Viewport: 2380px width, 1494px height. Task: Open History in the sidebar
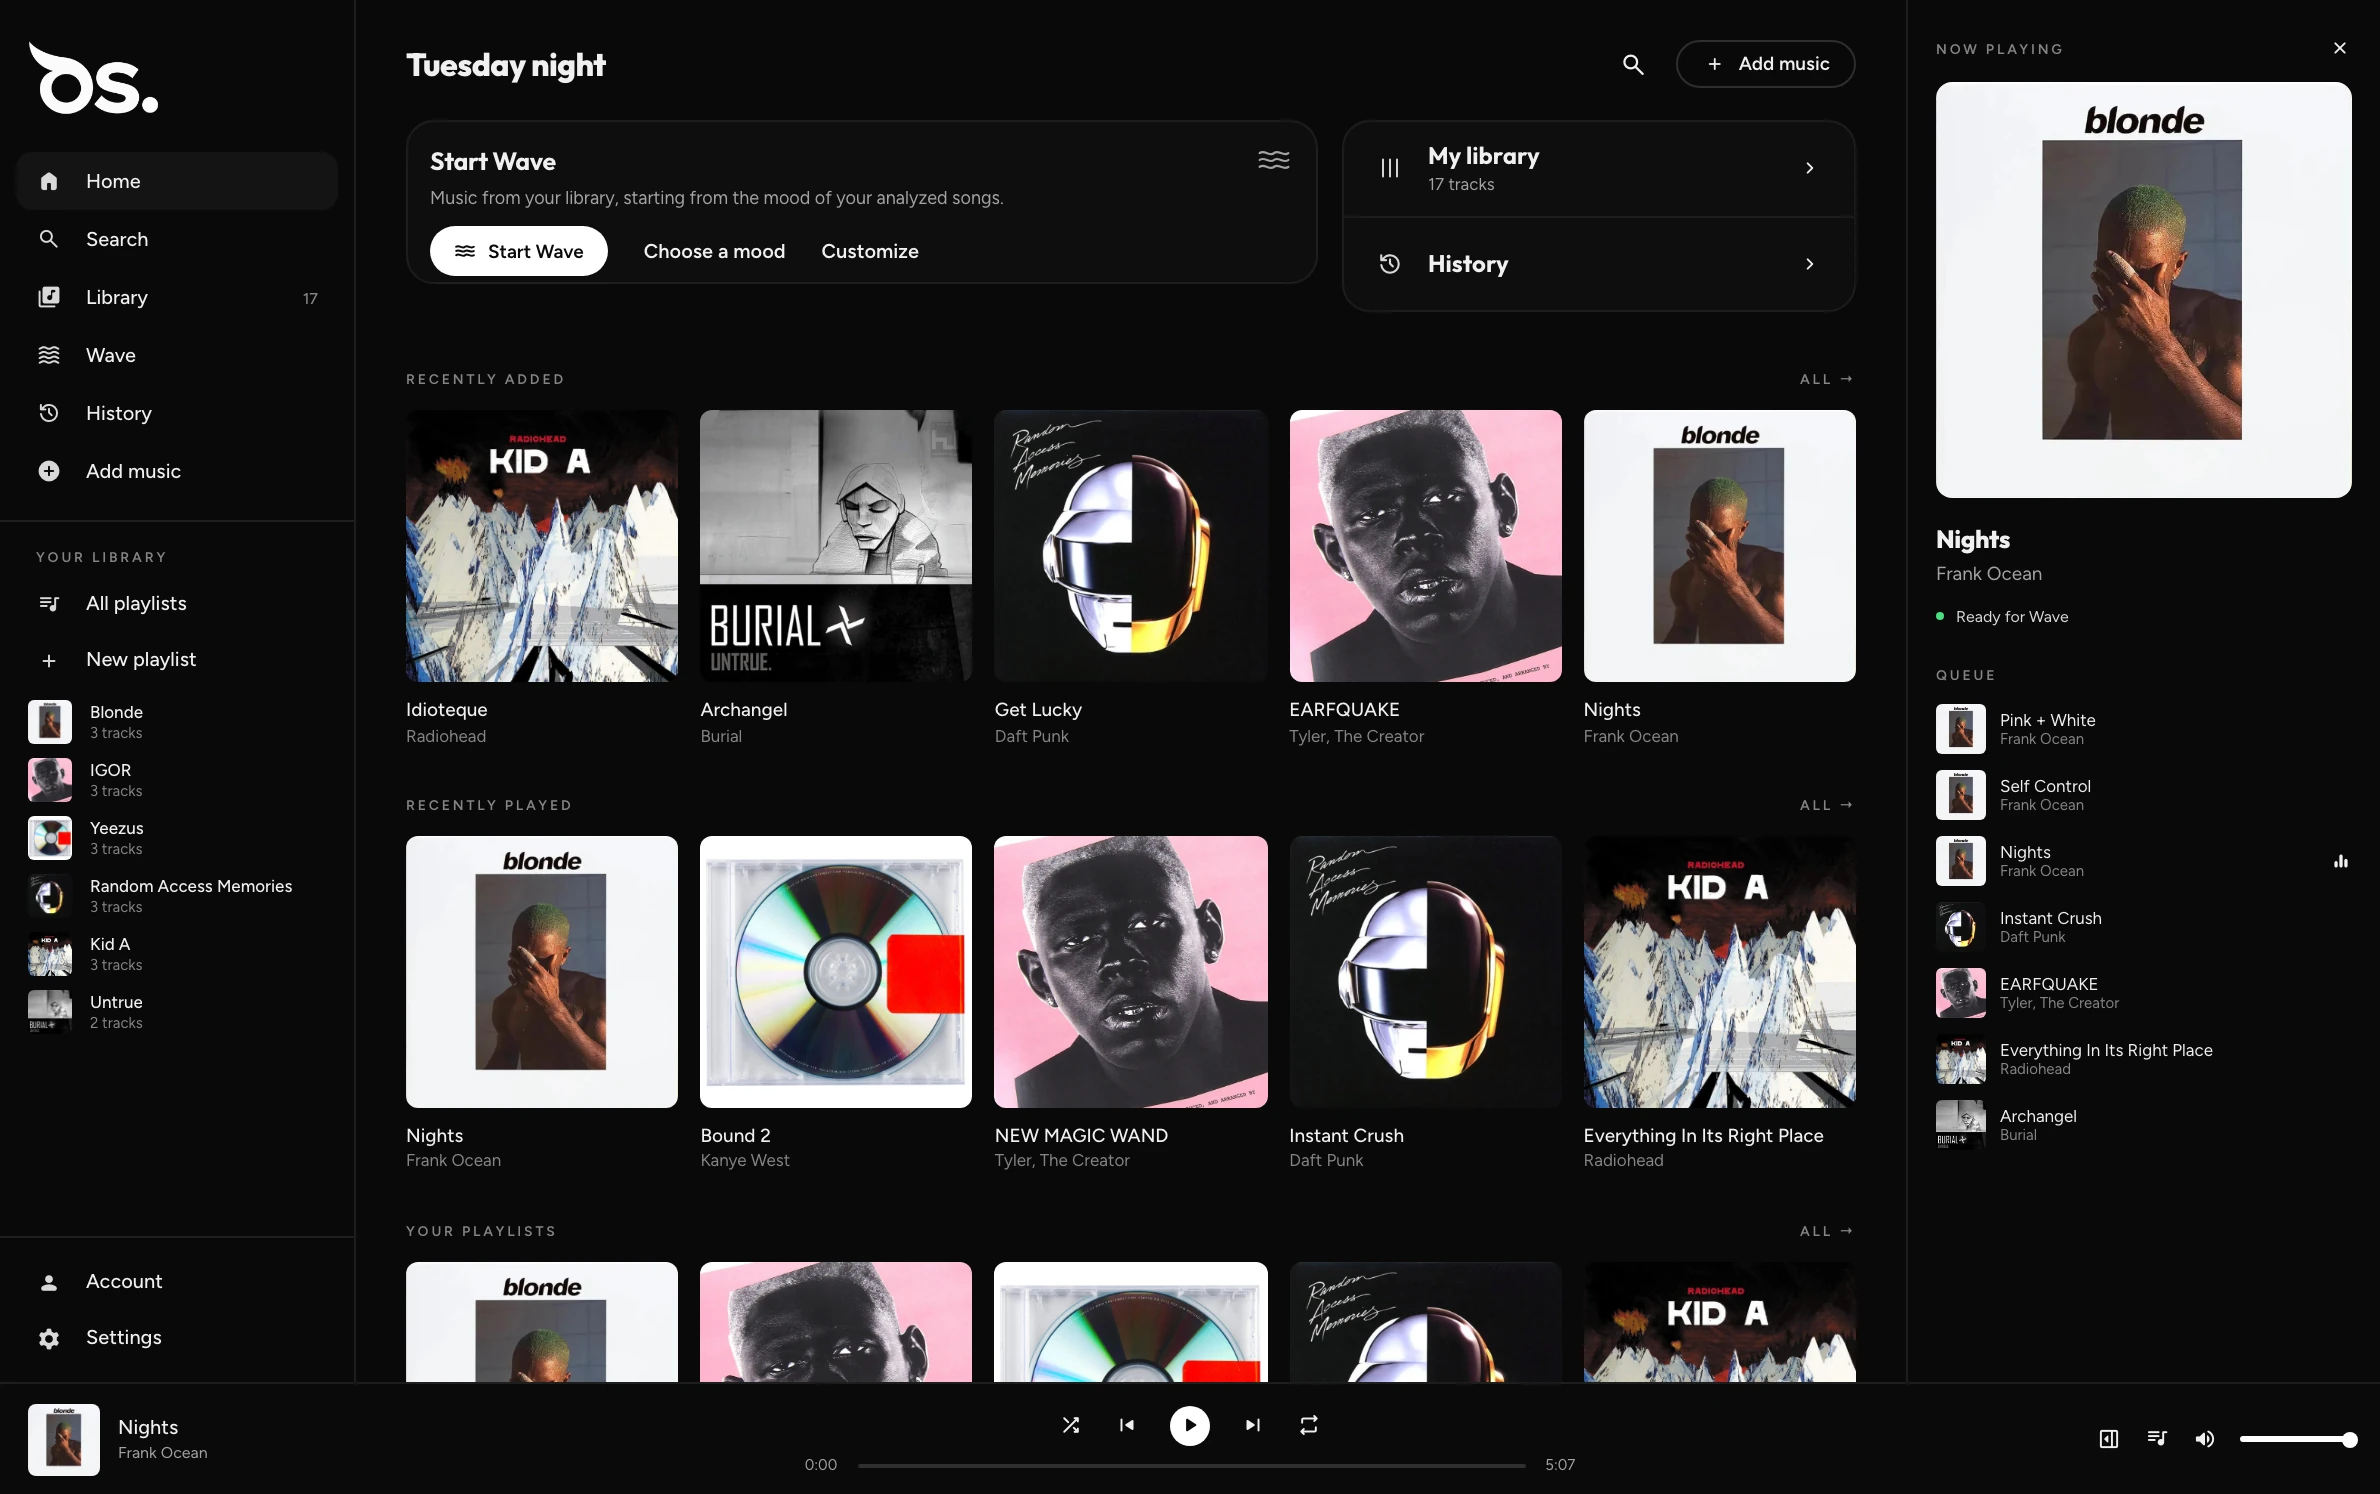click(x=177, y=413)
